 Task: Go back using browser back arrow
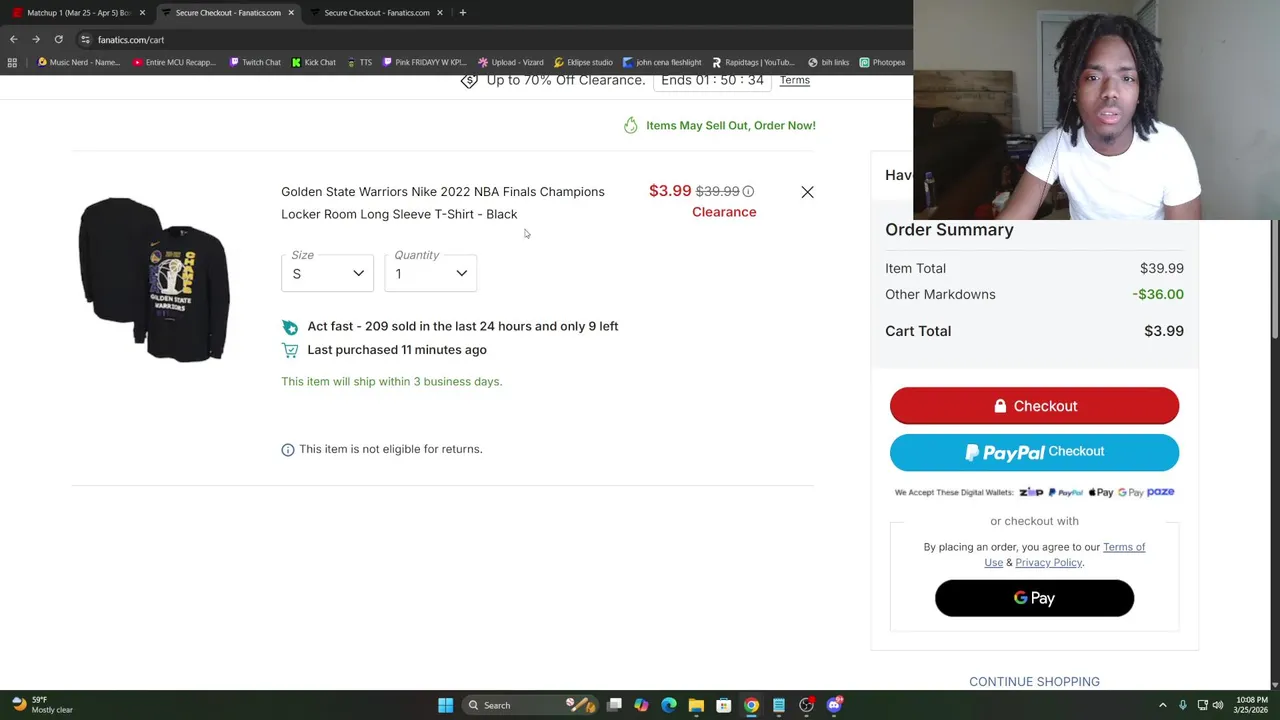tap(13, 39)
